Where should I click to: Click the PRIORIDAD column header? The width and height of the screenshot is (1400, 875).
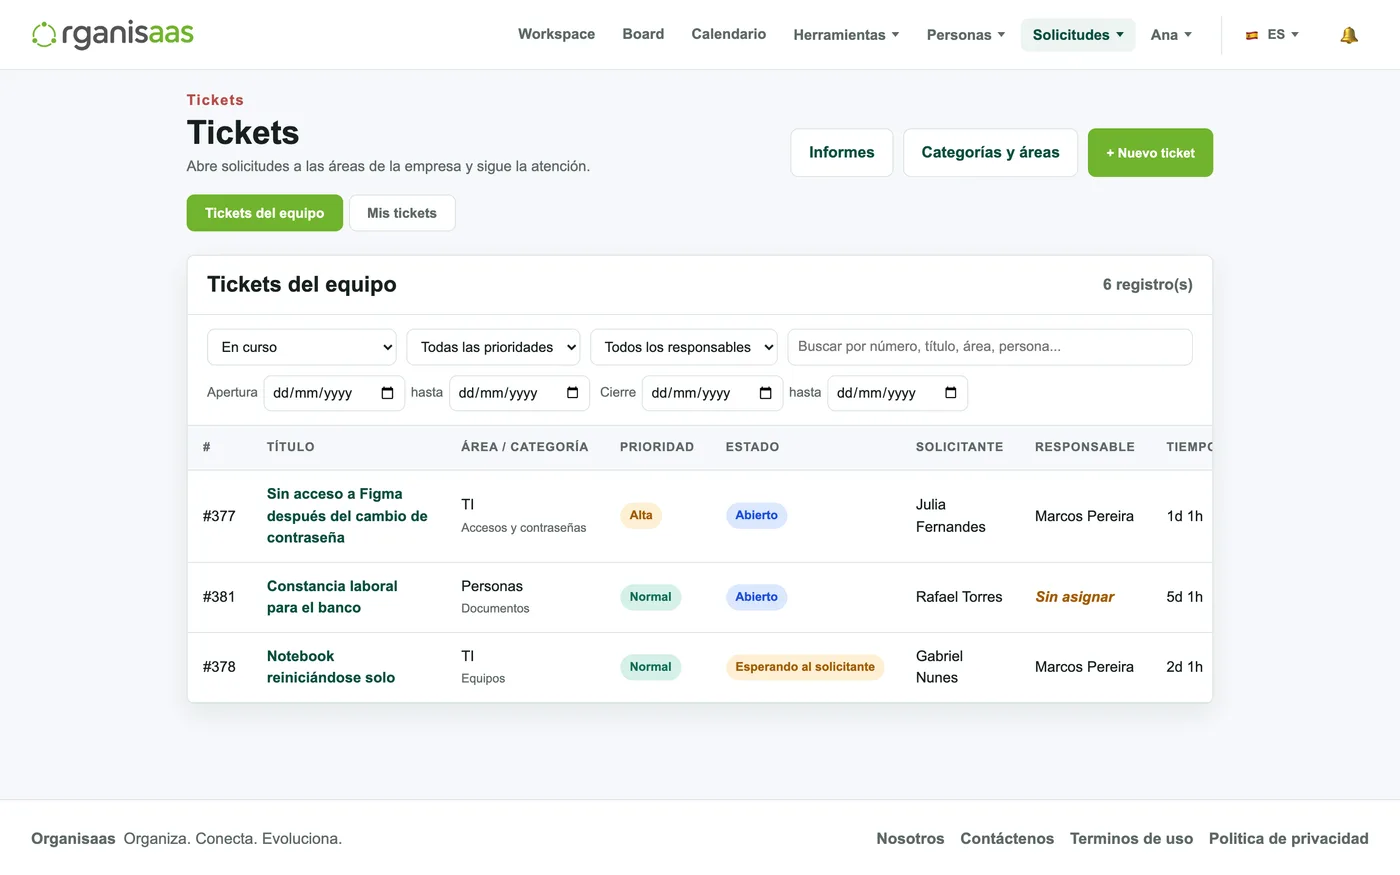(657, 447)
